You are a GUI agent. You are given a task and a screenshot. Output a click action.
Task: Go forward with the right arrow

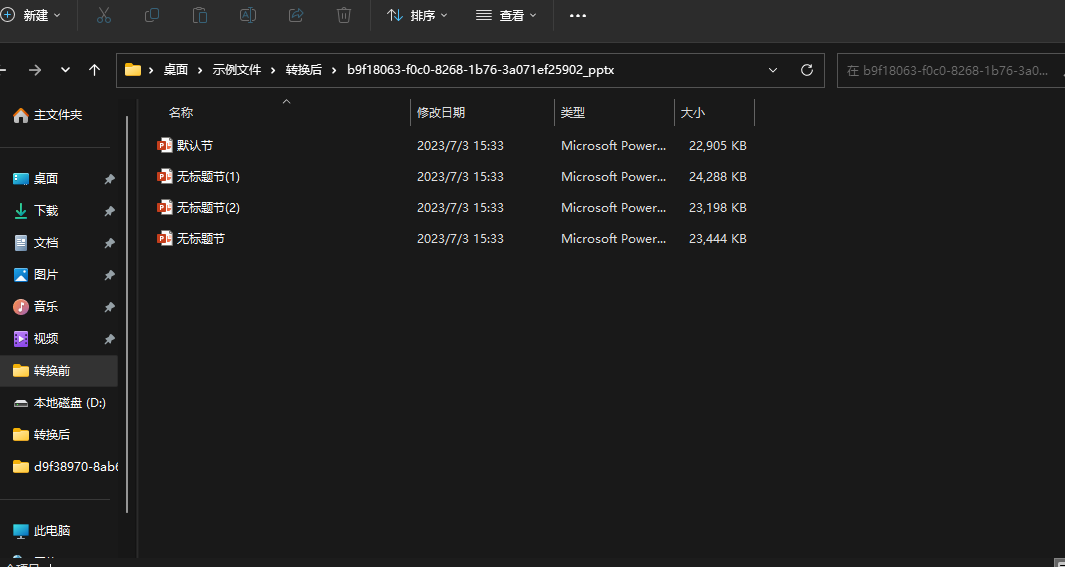pos(35,70)
